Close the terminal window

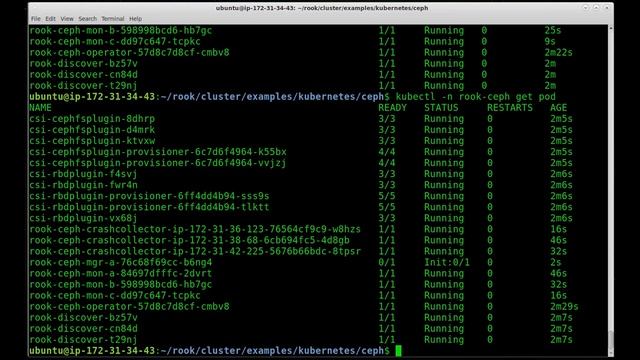pyautogui.click(x=607, y=8)
